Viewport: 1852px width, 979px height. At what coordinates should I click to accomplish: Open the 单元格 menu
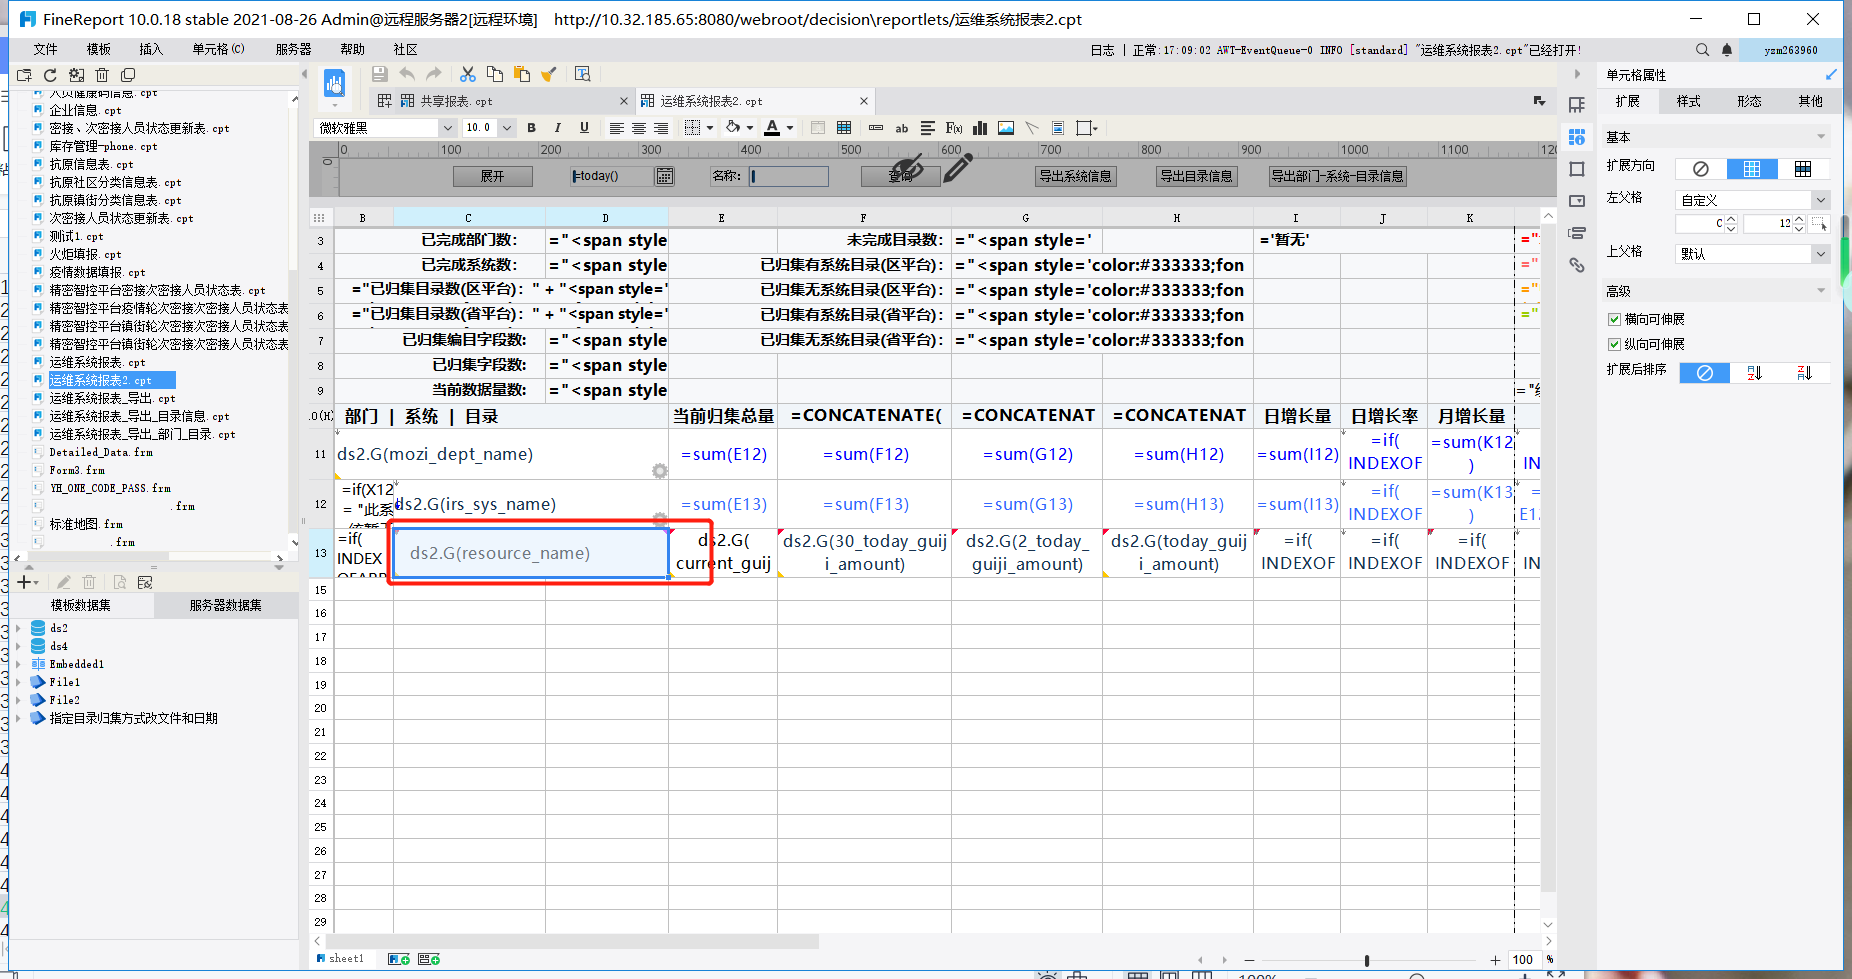tap(218, 49)
